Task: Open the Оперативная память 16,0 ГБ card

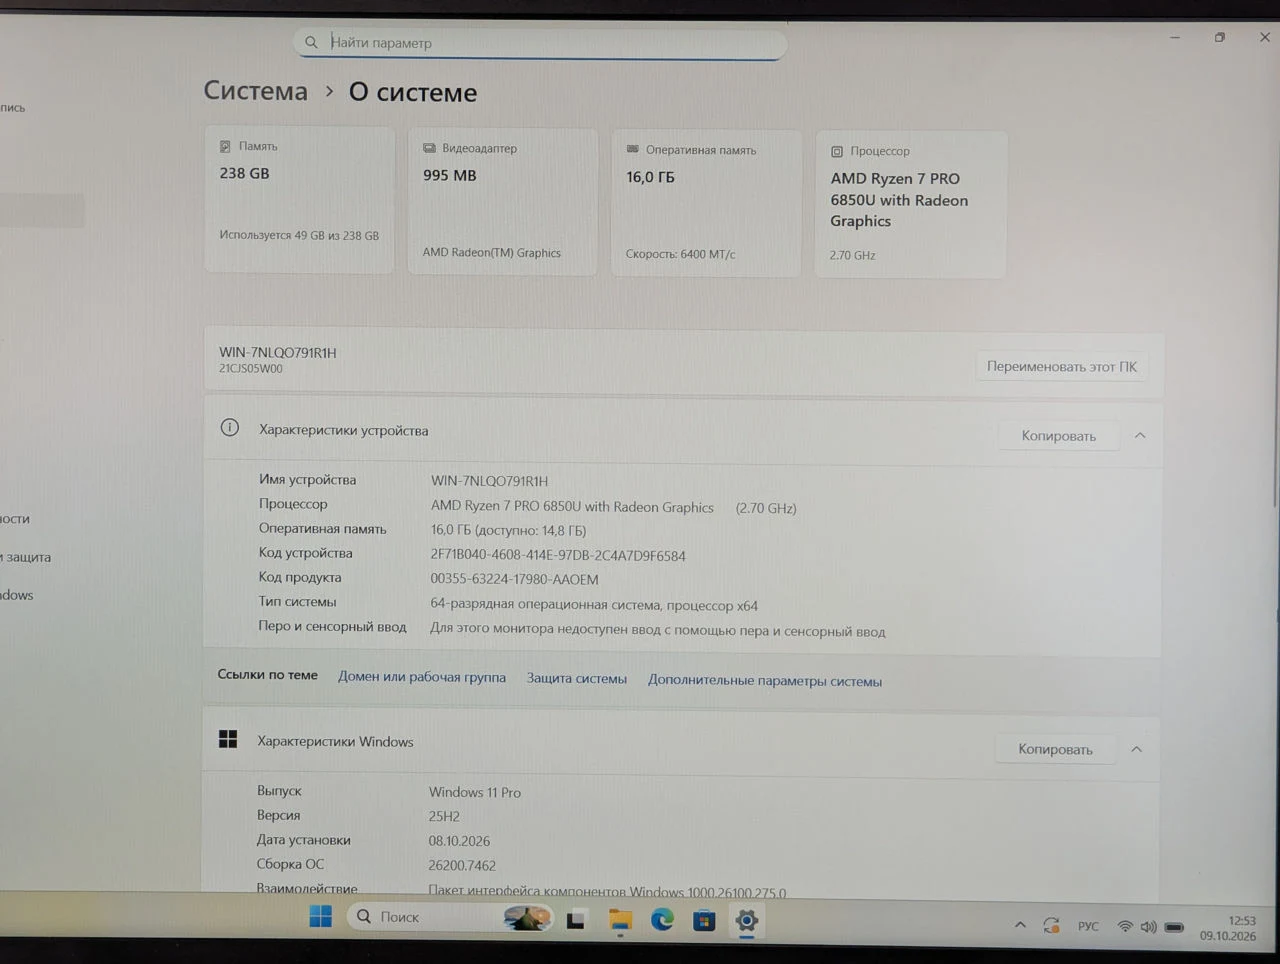Action: click(x=706, y=203)
